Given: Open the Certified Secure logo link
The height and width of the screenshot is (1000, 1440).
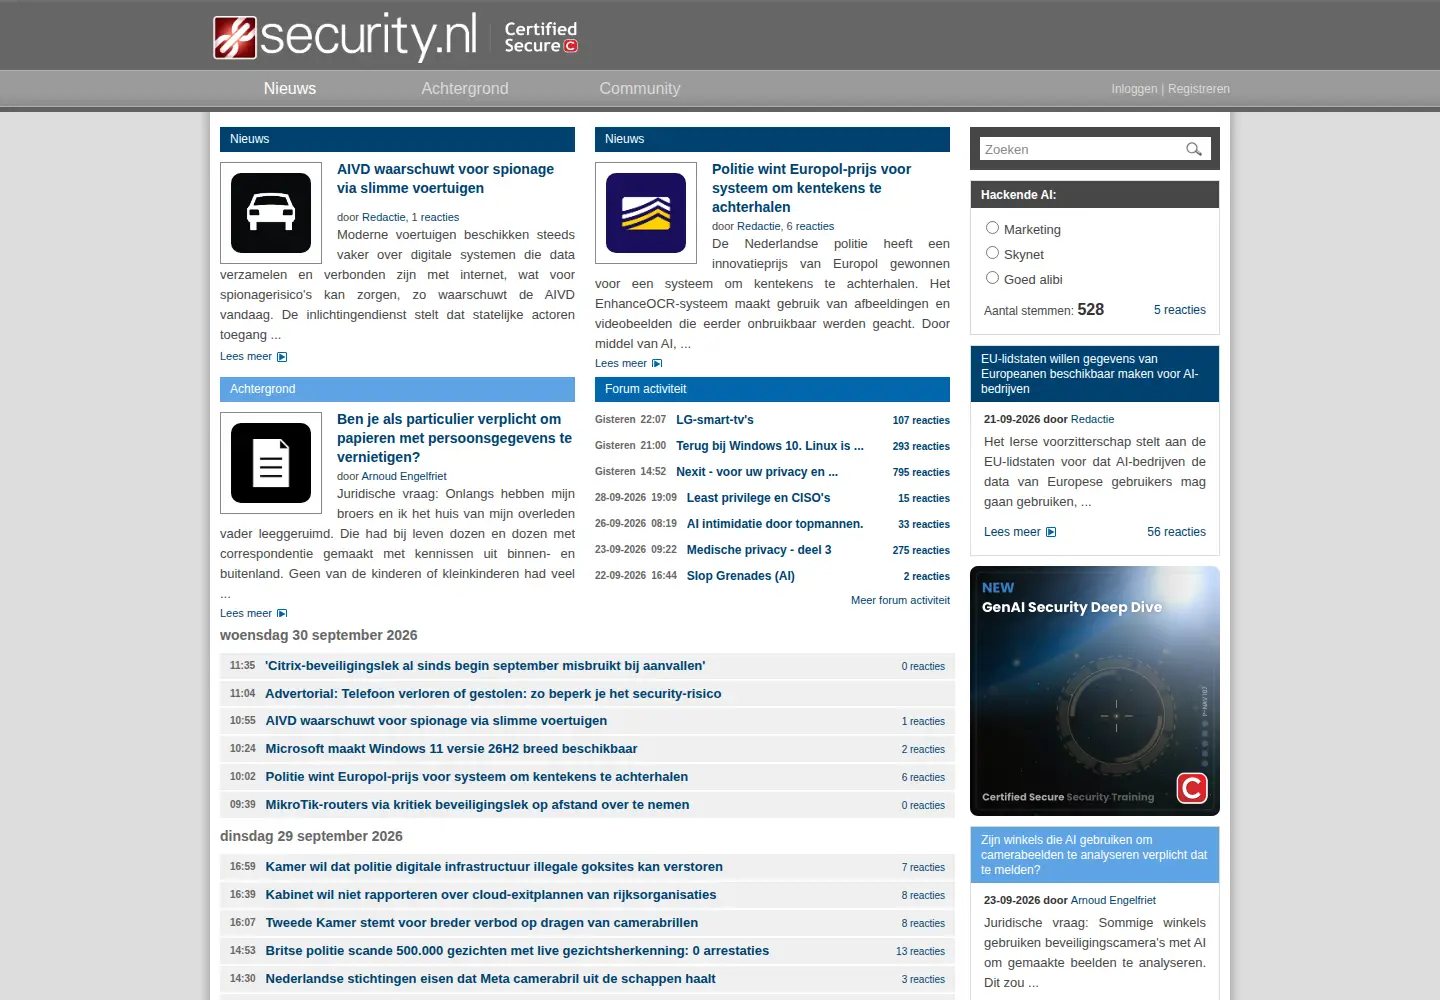Looking at the screenshot, I should point(541,37).
